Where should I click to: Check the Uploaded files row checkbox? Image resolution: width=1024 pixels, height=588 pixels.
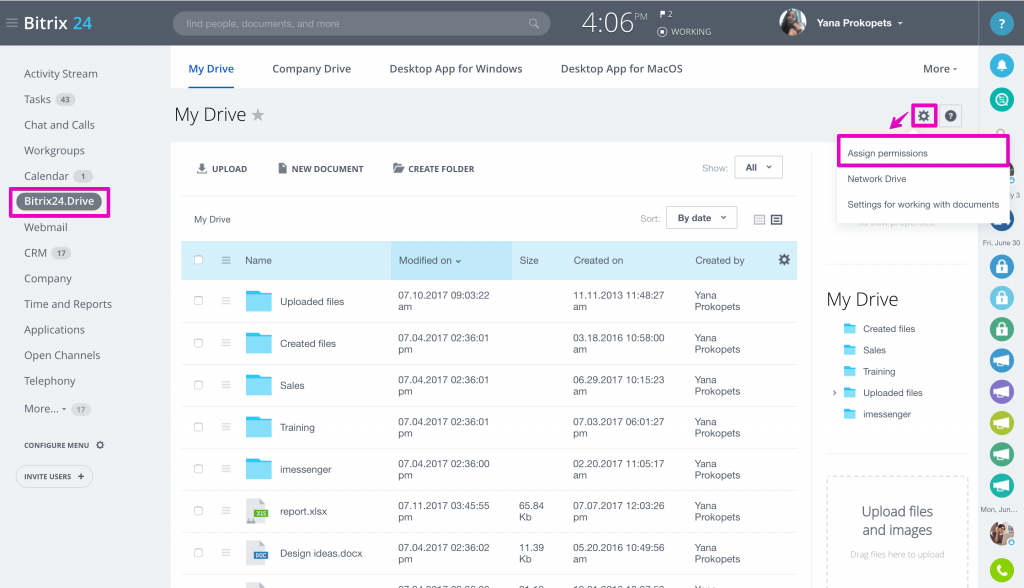pyautogui.click(x=199, y=301)
